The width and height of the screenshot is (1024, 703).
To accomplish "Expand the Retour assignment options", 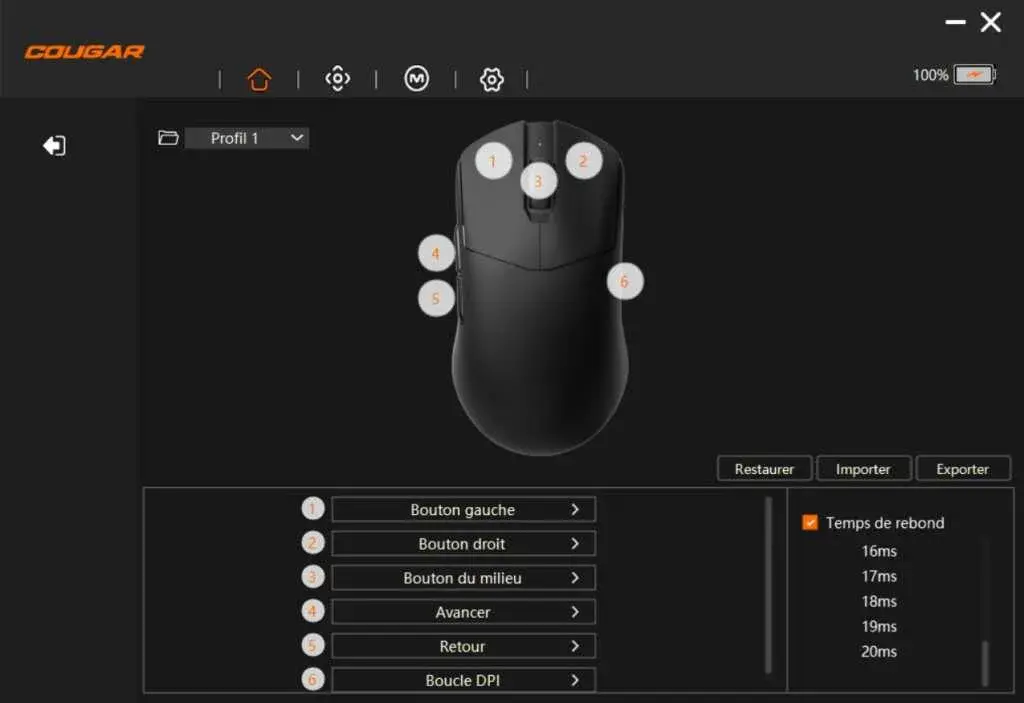I will (463, 646).
